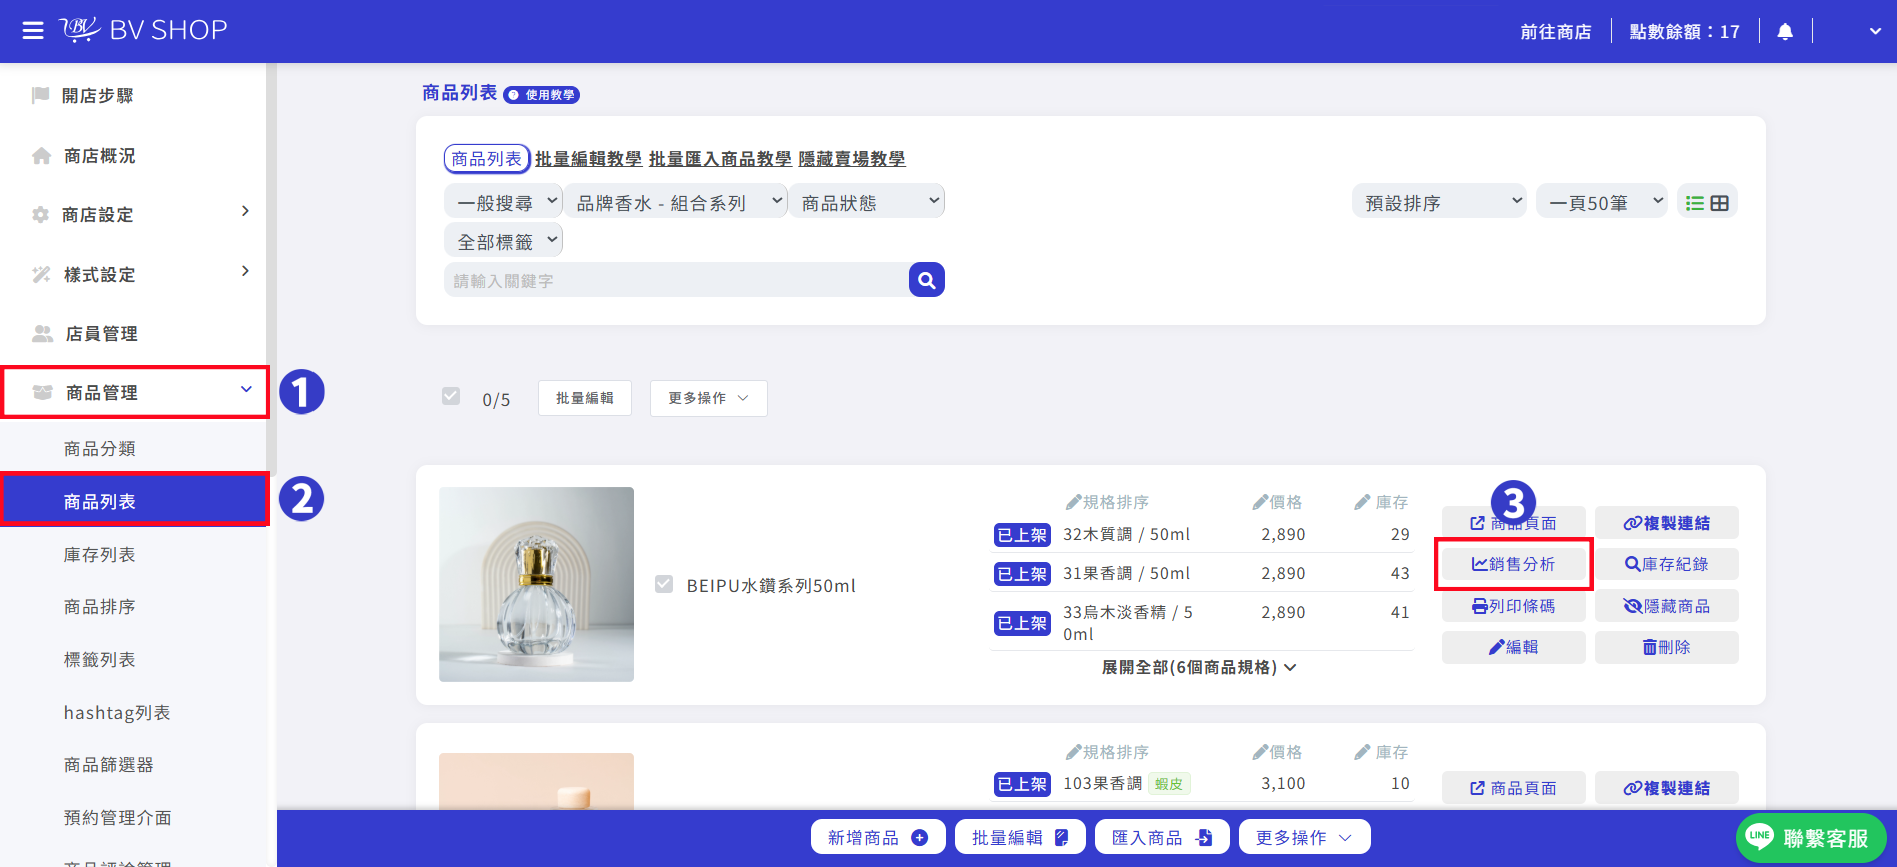Click 刪除 trash button for BEIPU
1897x867 pixels.
point(1667,647)
